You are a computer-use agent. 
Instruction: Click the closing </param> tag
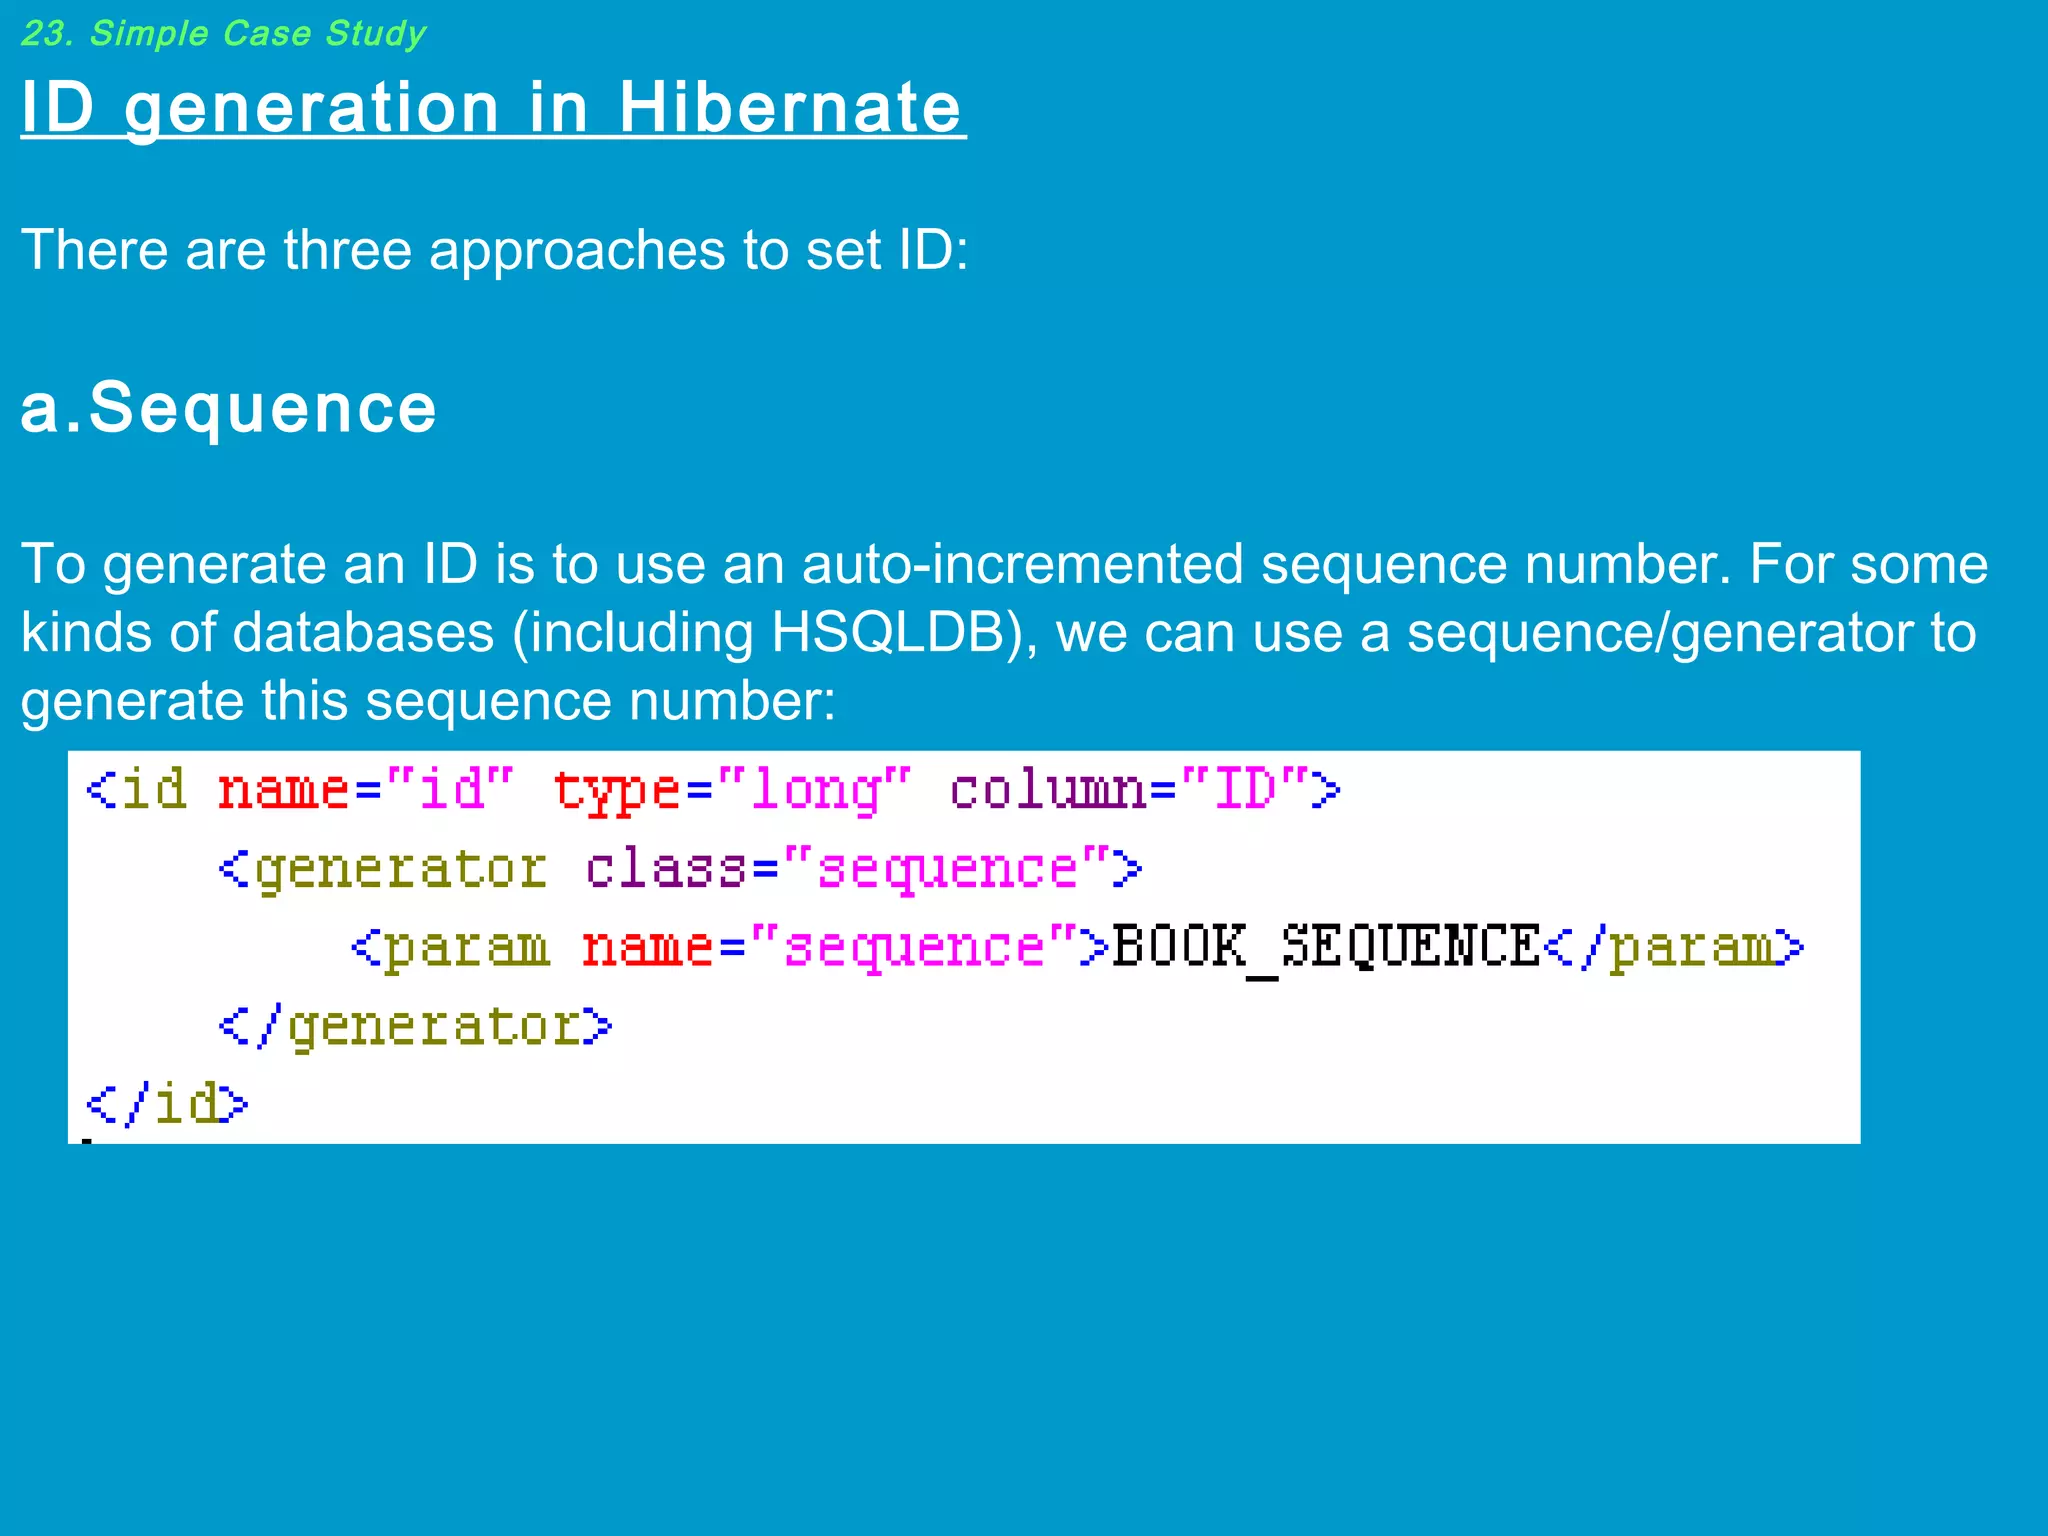click(1674, 947)
